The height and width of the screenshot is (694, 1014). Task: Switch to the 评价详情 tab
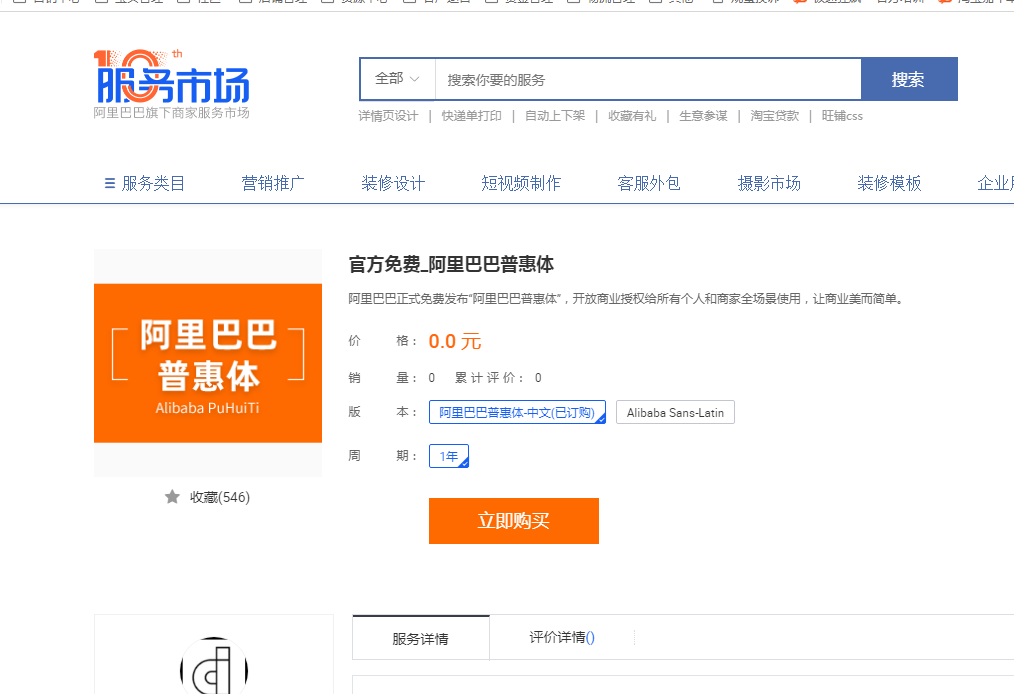(x=562, y=638)
